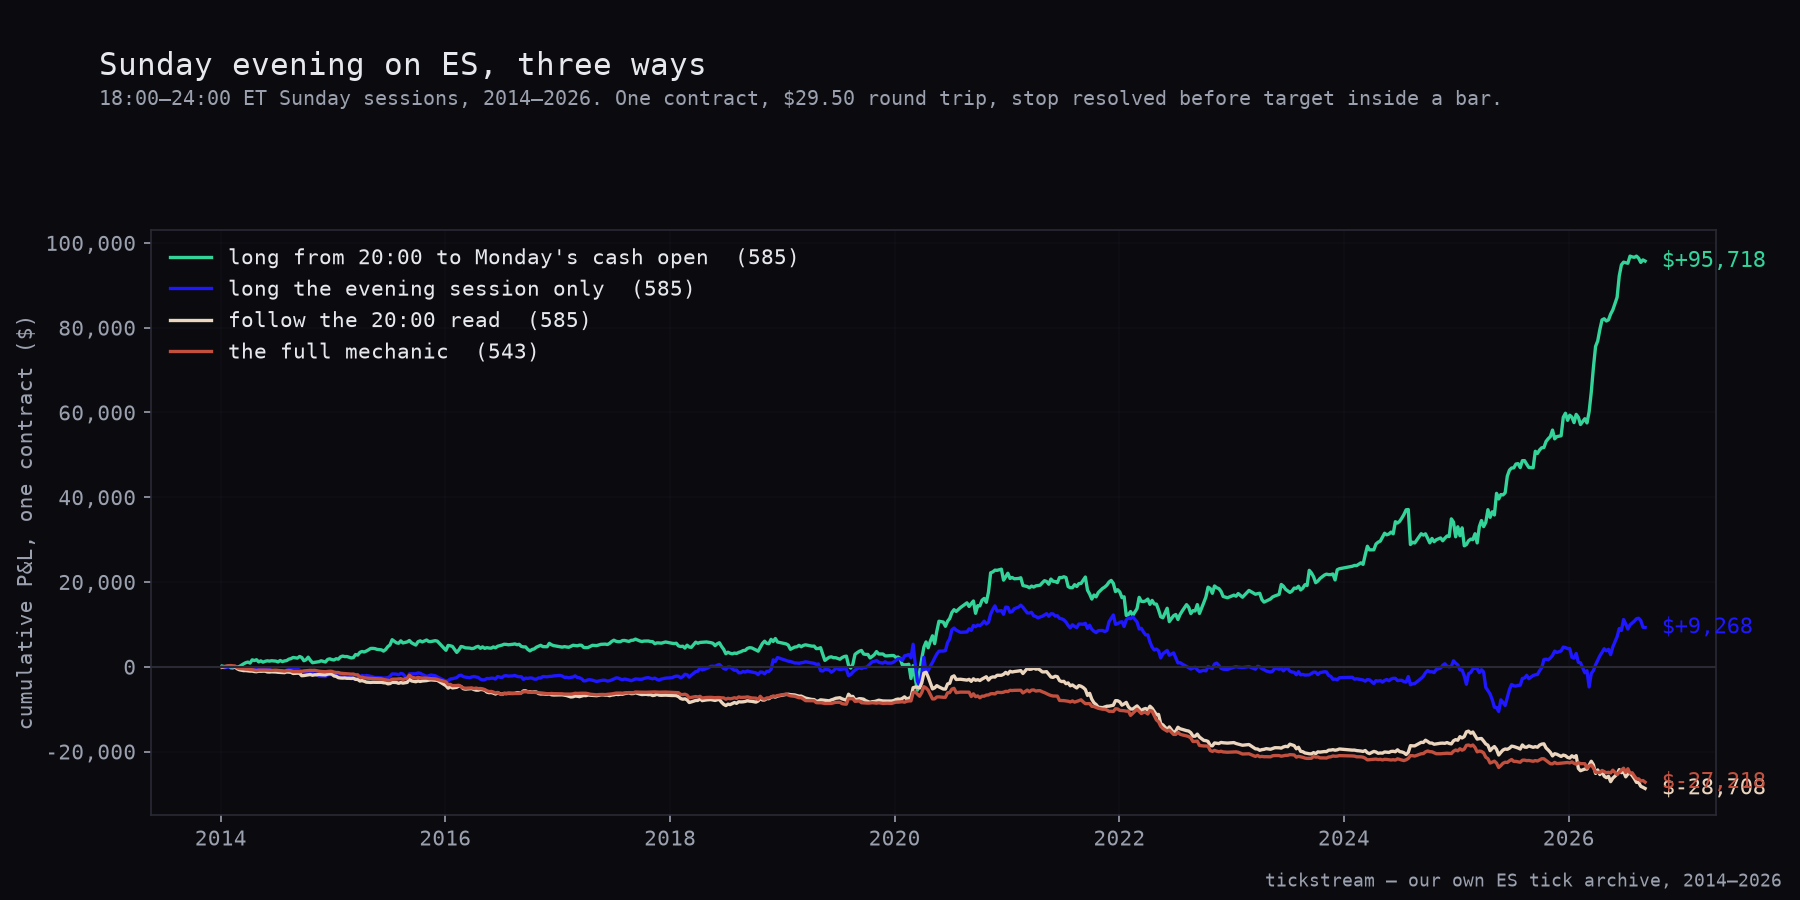Click the subtitle describing Sunday sessions
1800x900 pixels.
click(800, 98)
